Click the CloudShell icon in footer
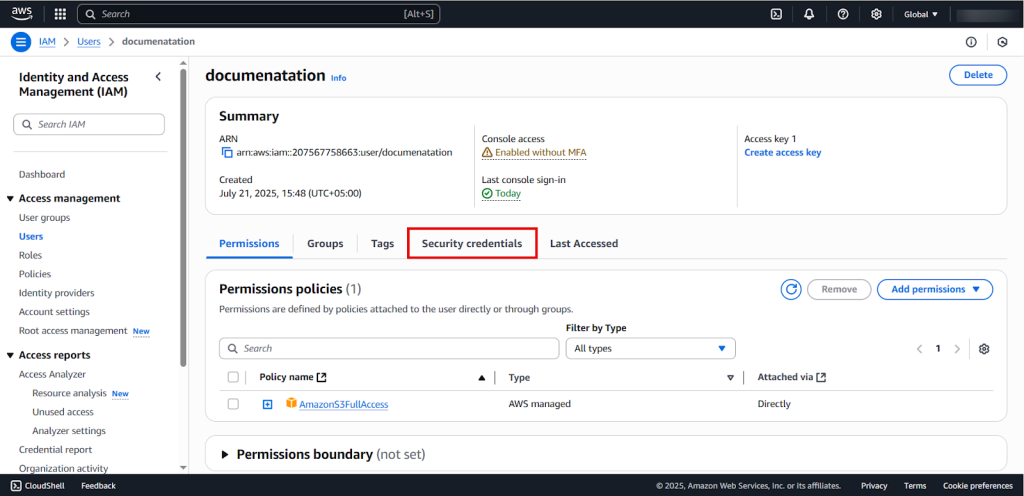The height and width of the screenshot is (496, 1024). tap(16, 486)
